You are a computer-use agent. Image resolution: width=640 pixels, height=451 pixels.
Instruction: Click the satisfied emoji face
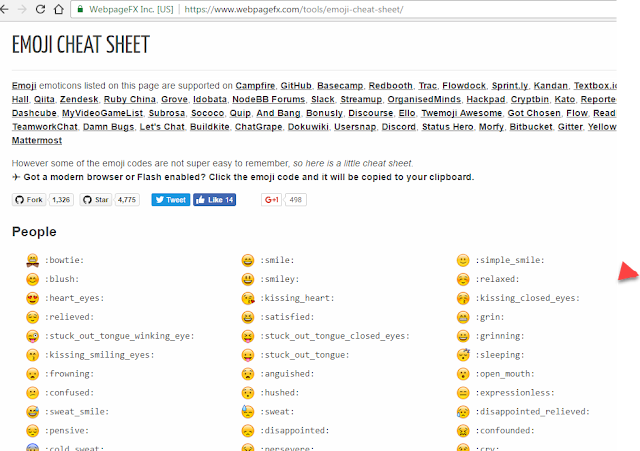point(248,317)
